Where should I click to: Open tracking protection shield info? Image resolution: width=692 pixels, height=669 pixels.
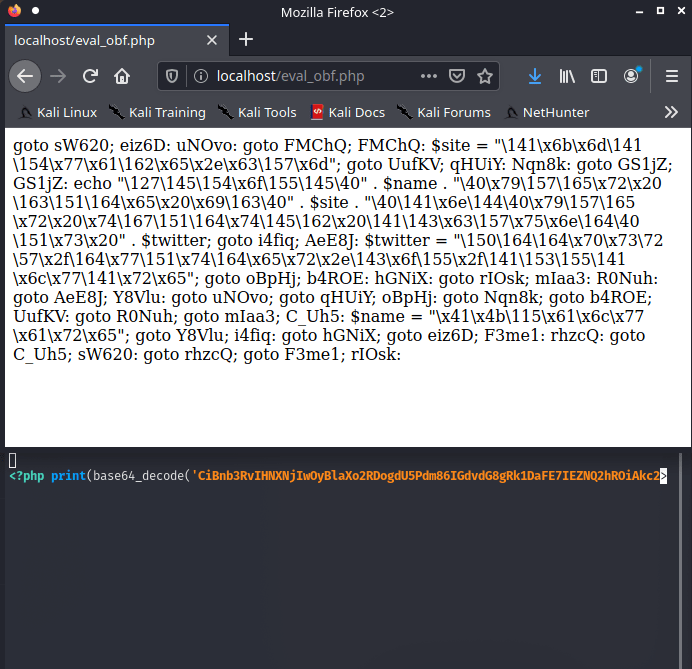[172, 76]
